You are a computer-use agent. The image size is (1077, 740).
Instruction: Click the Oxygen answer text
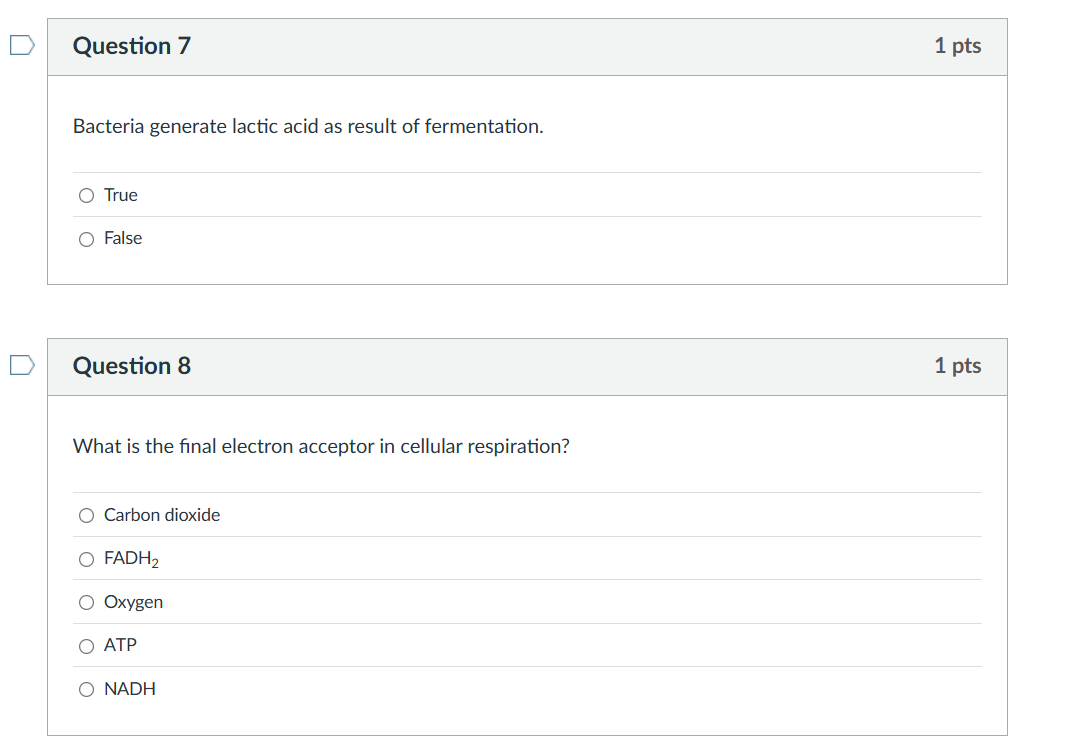click(133, 602)
